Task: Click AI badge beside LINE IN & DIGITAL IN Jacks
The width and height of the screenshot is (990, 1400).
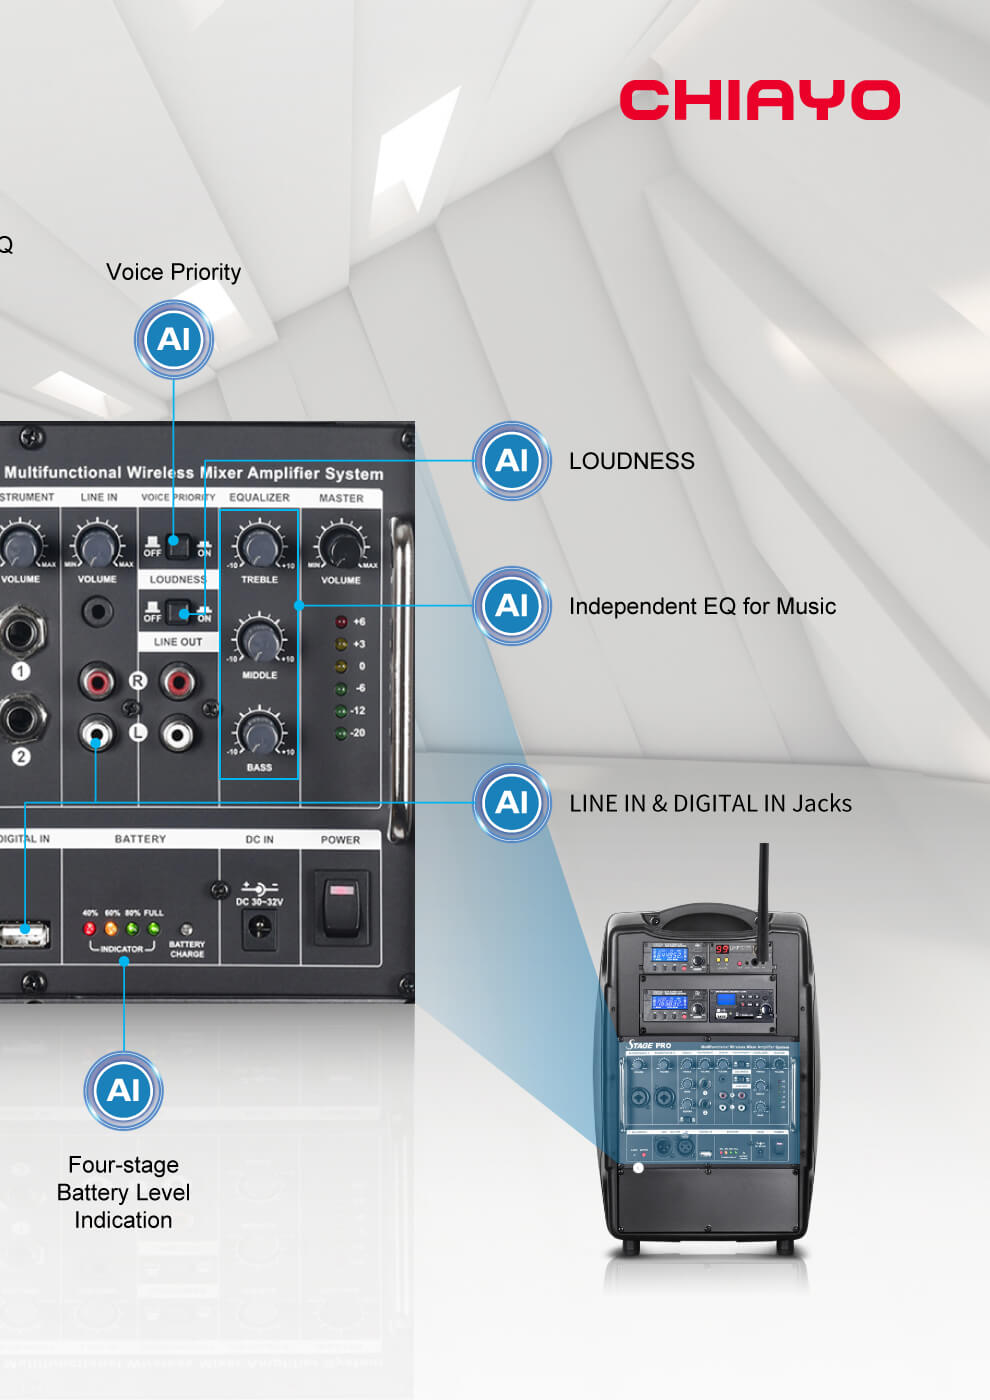Action: point(512,803)
